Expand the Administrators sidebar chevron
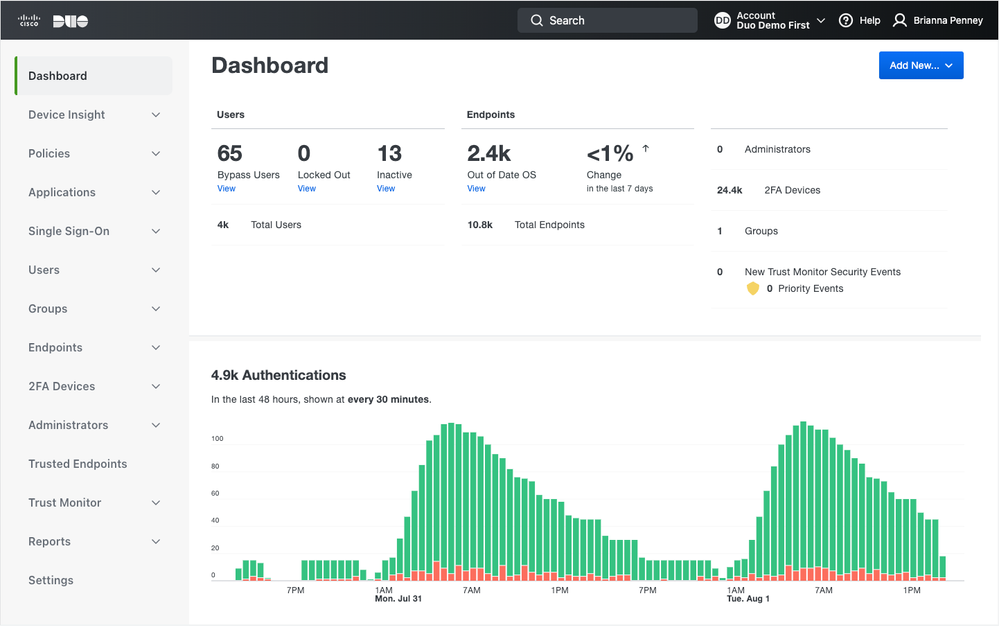 point(156,425)
